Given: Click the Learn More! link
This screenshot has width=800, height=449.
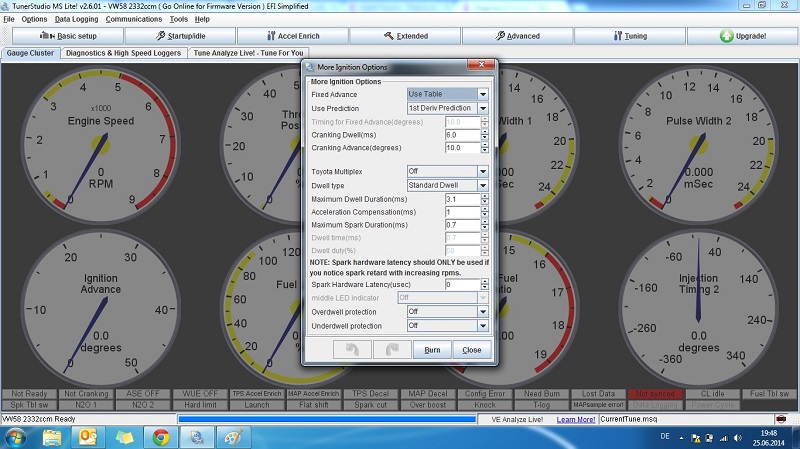Looking at the screenshot, I should (576, 420).
